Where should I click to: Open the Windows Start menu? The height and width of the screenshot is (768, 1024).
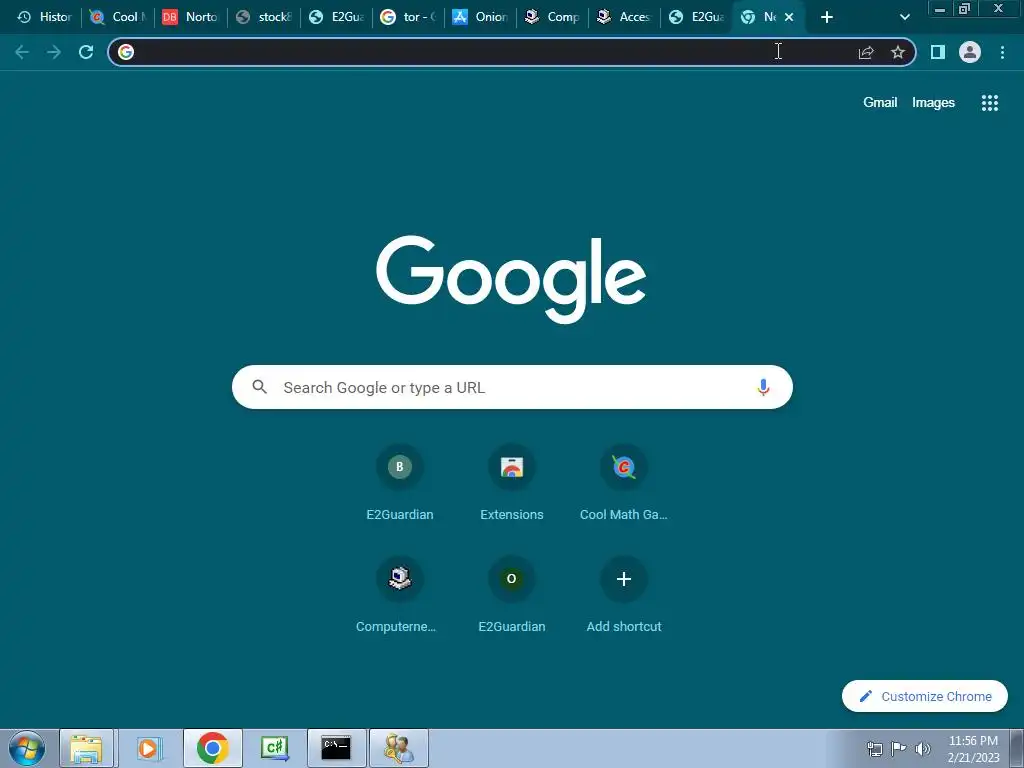point(27,748)
